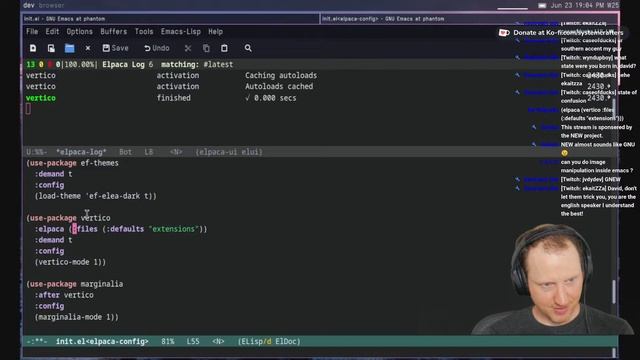640x360 pixels.
Task: Click chat message 'can you do image manipulation'
Action: pyautogui.click(x=597, y=166)
